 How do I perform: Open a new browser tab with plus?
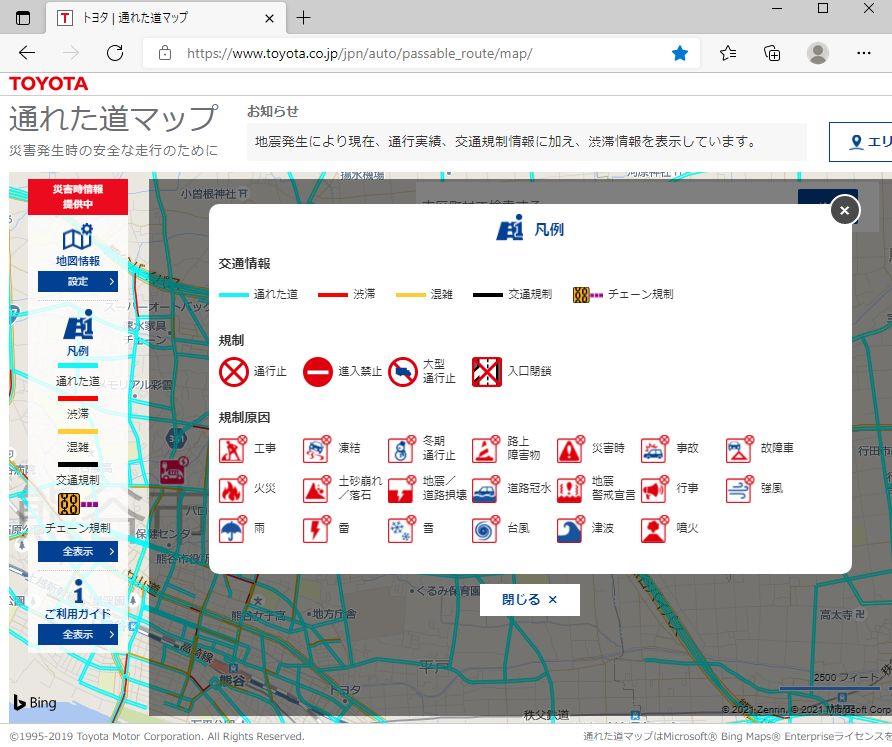(304, 18)
